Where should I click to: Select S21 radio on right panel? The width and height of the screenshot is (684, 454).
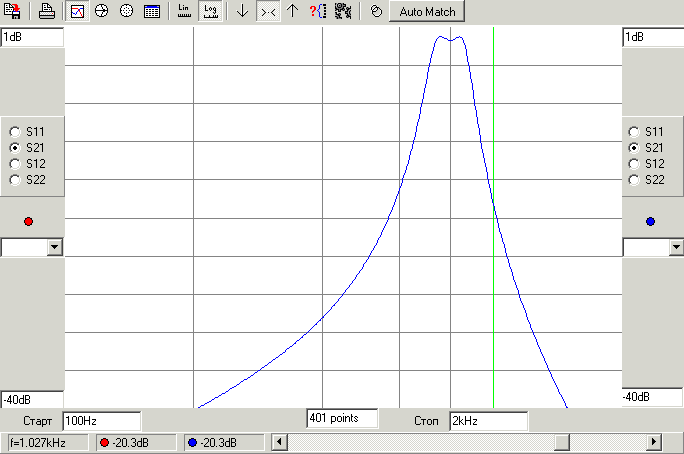point(634,148)
